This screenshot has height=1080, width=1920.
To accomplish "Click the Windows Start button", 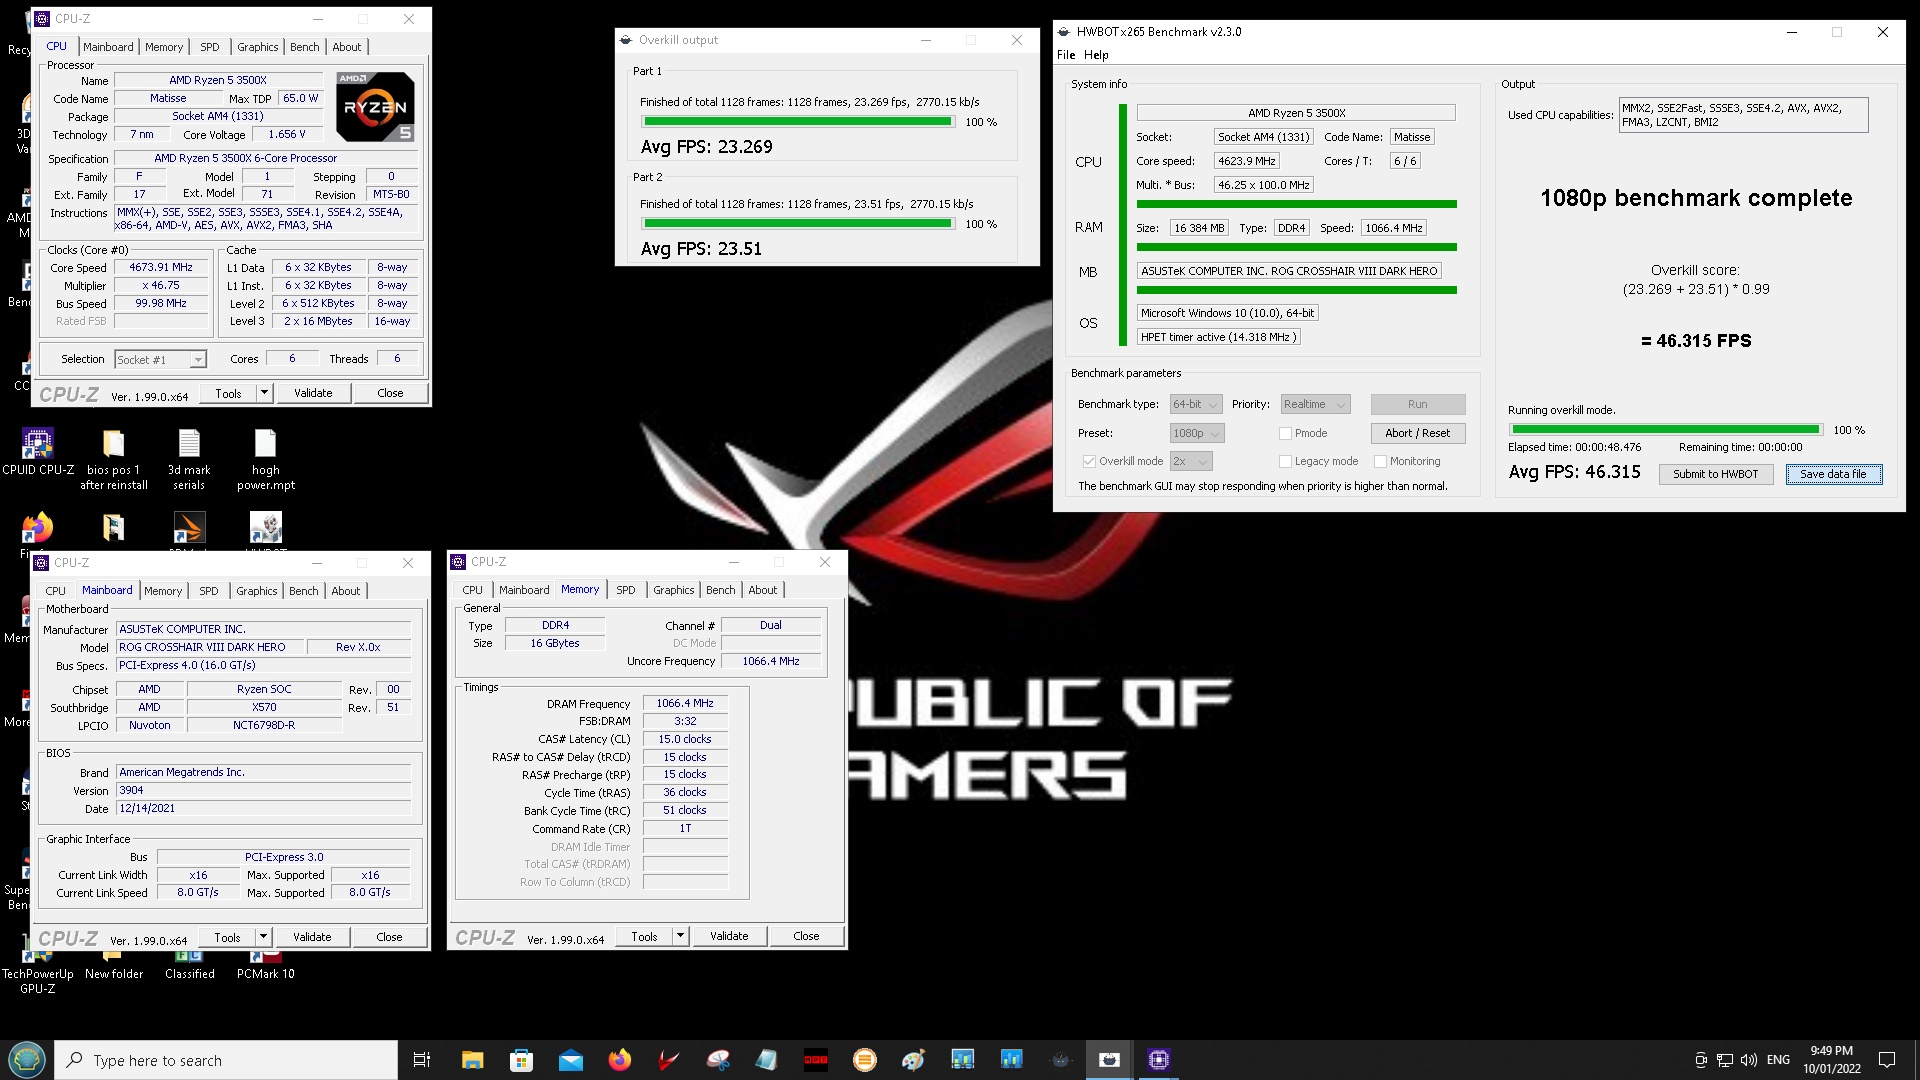I will [27, 1060].
